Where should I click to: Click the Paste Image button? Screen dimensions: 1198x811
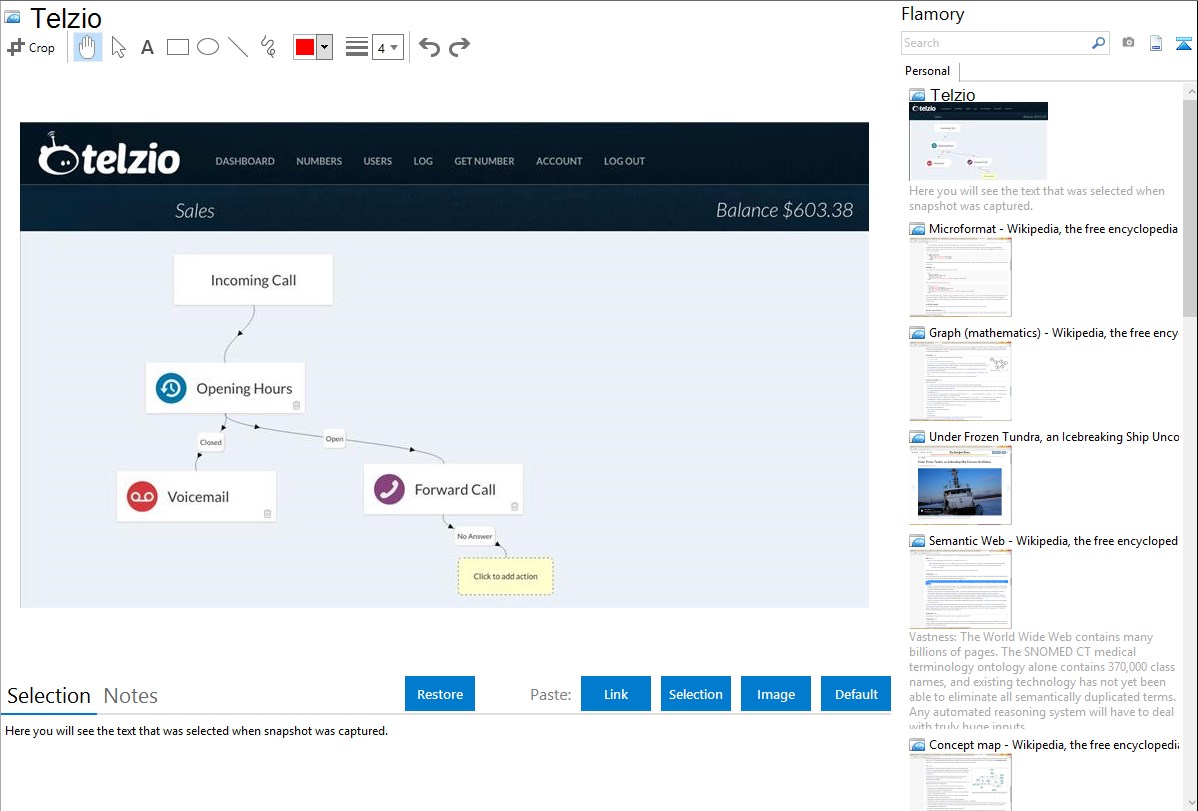coord(775,693)
